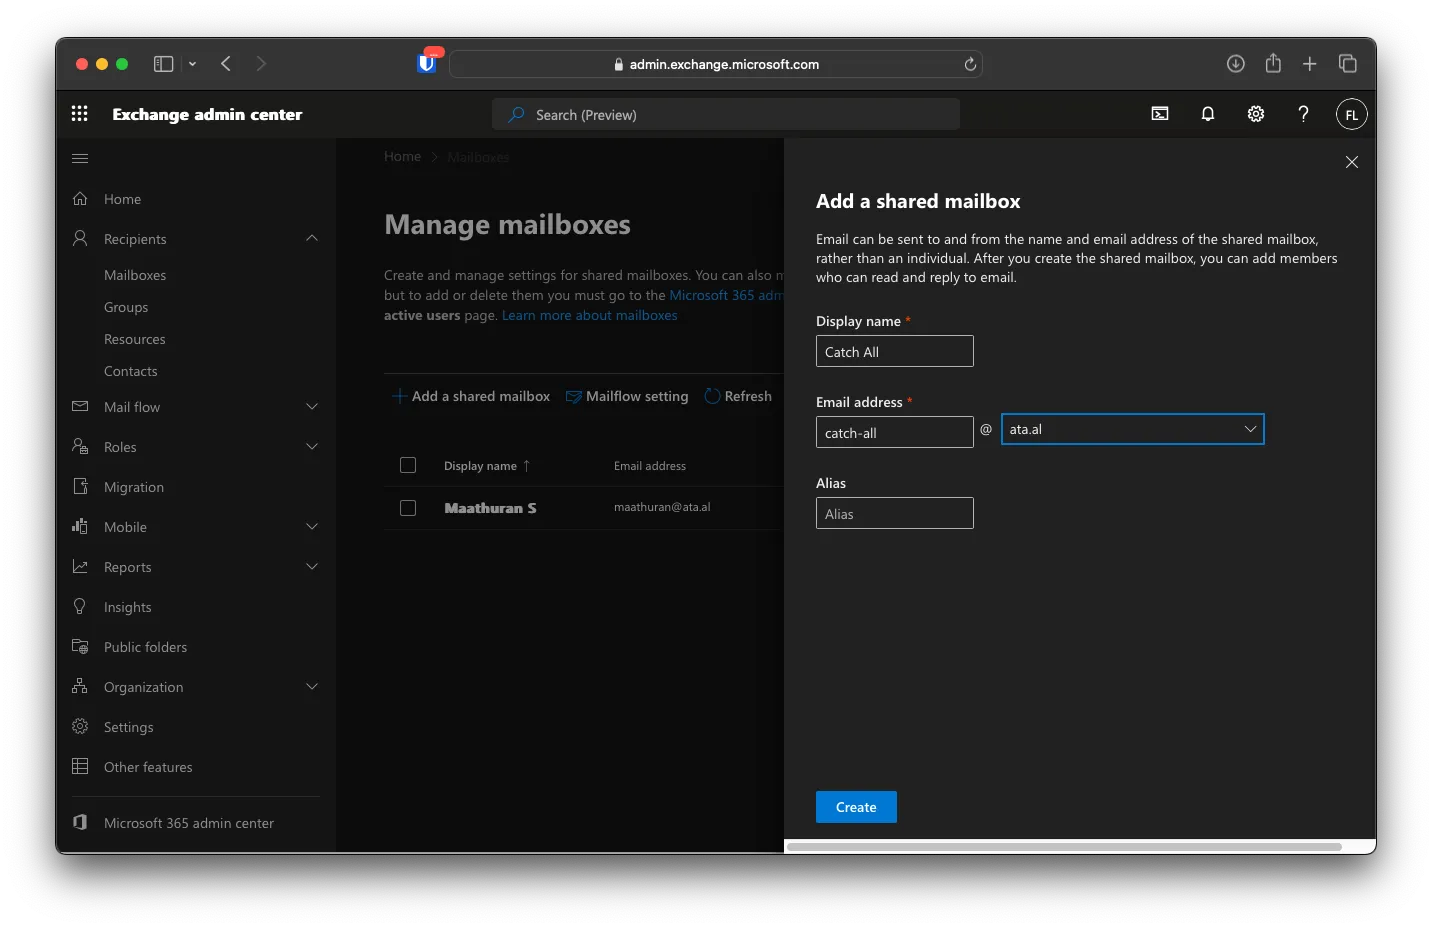Click the Email address column header
Image resolution: width=1432 pixels, height=928 pixels.
coord(650,466)
